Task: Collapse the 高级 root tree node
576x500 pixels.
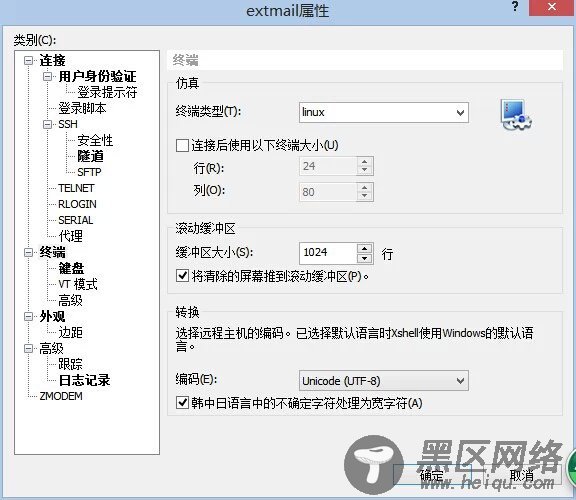Action: coord(28,348)
